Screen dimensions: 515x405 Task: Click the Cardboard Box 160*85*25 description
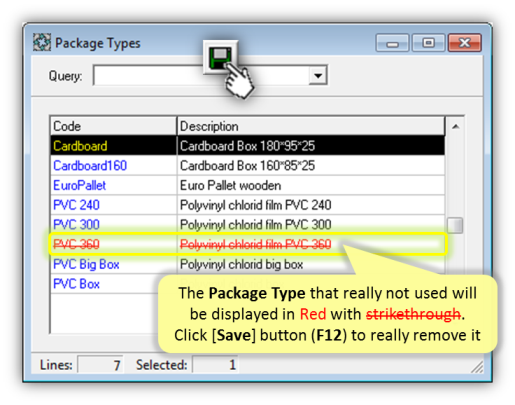tap(247, 165)
